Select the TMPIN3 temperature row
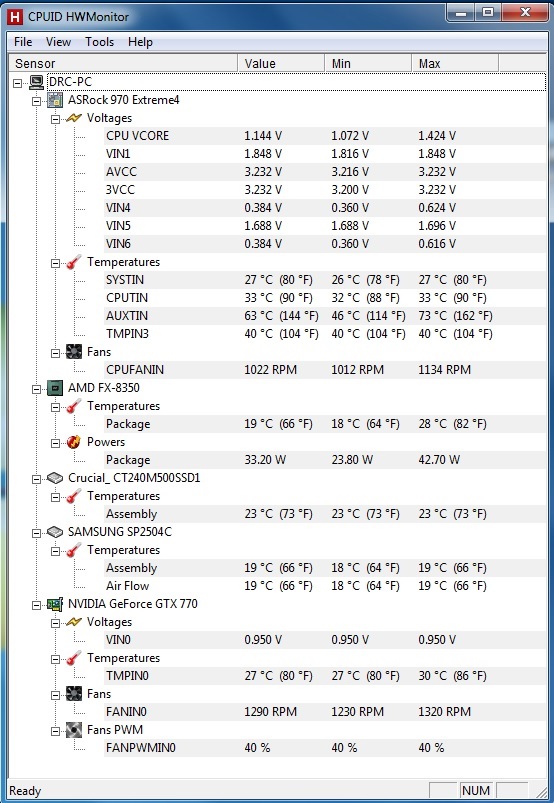This screenshot has width=554, height=803. tap(325, 334)
